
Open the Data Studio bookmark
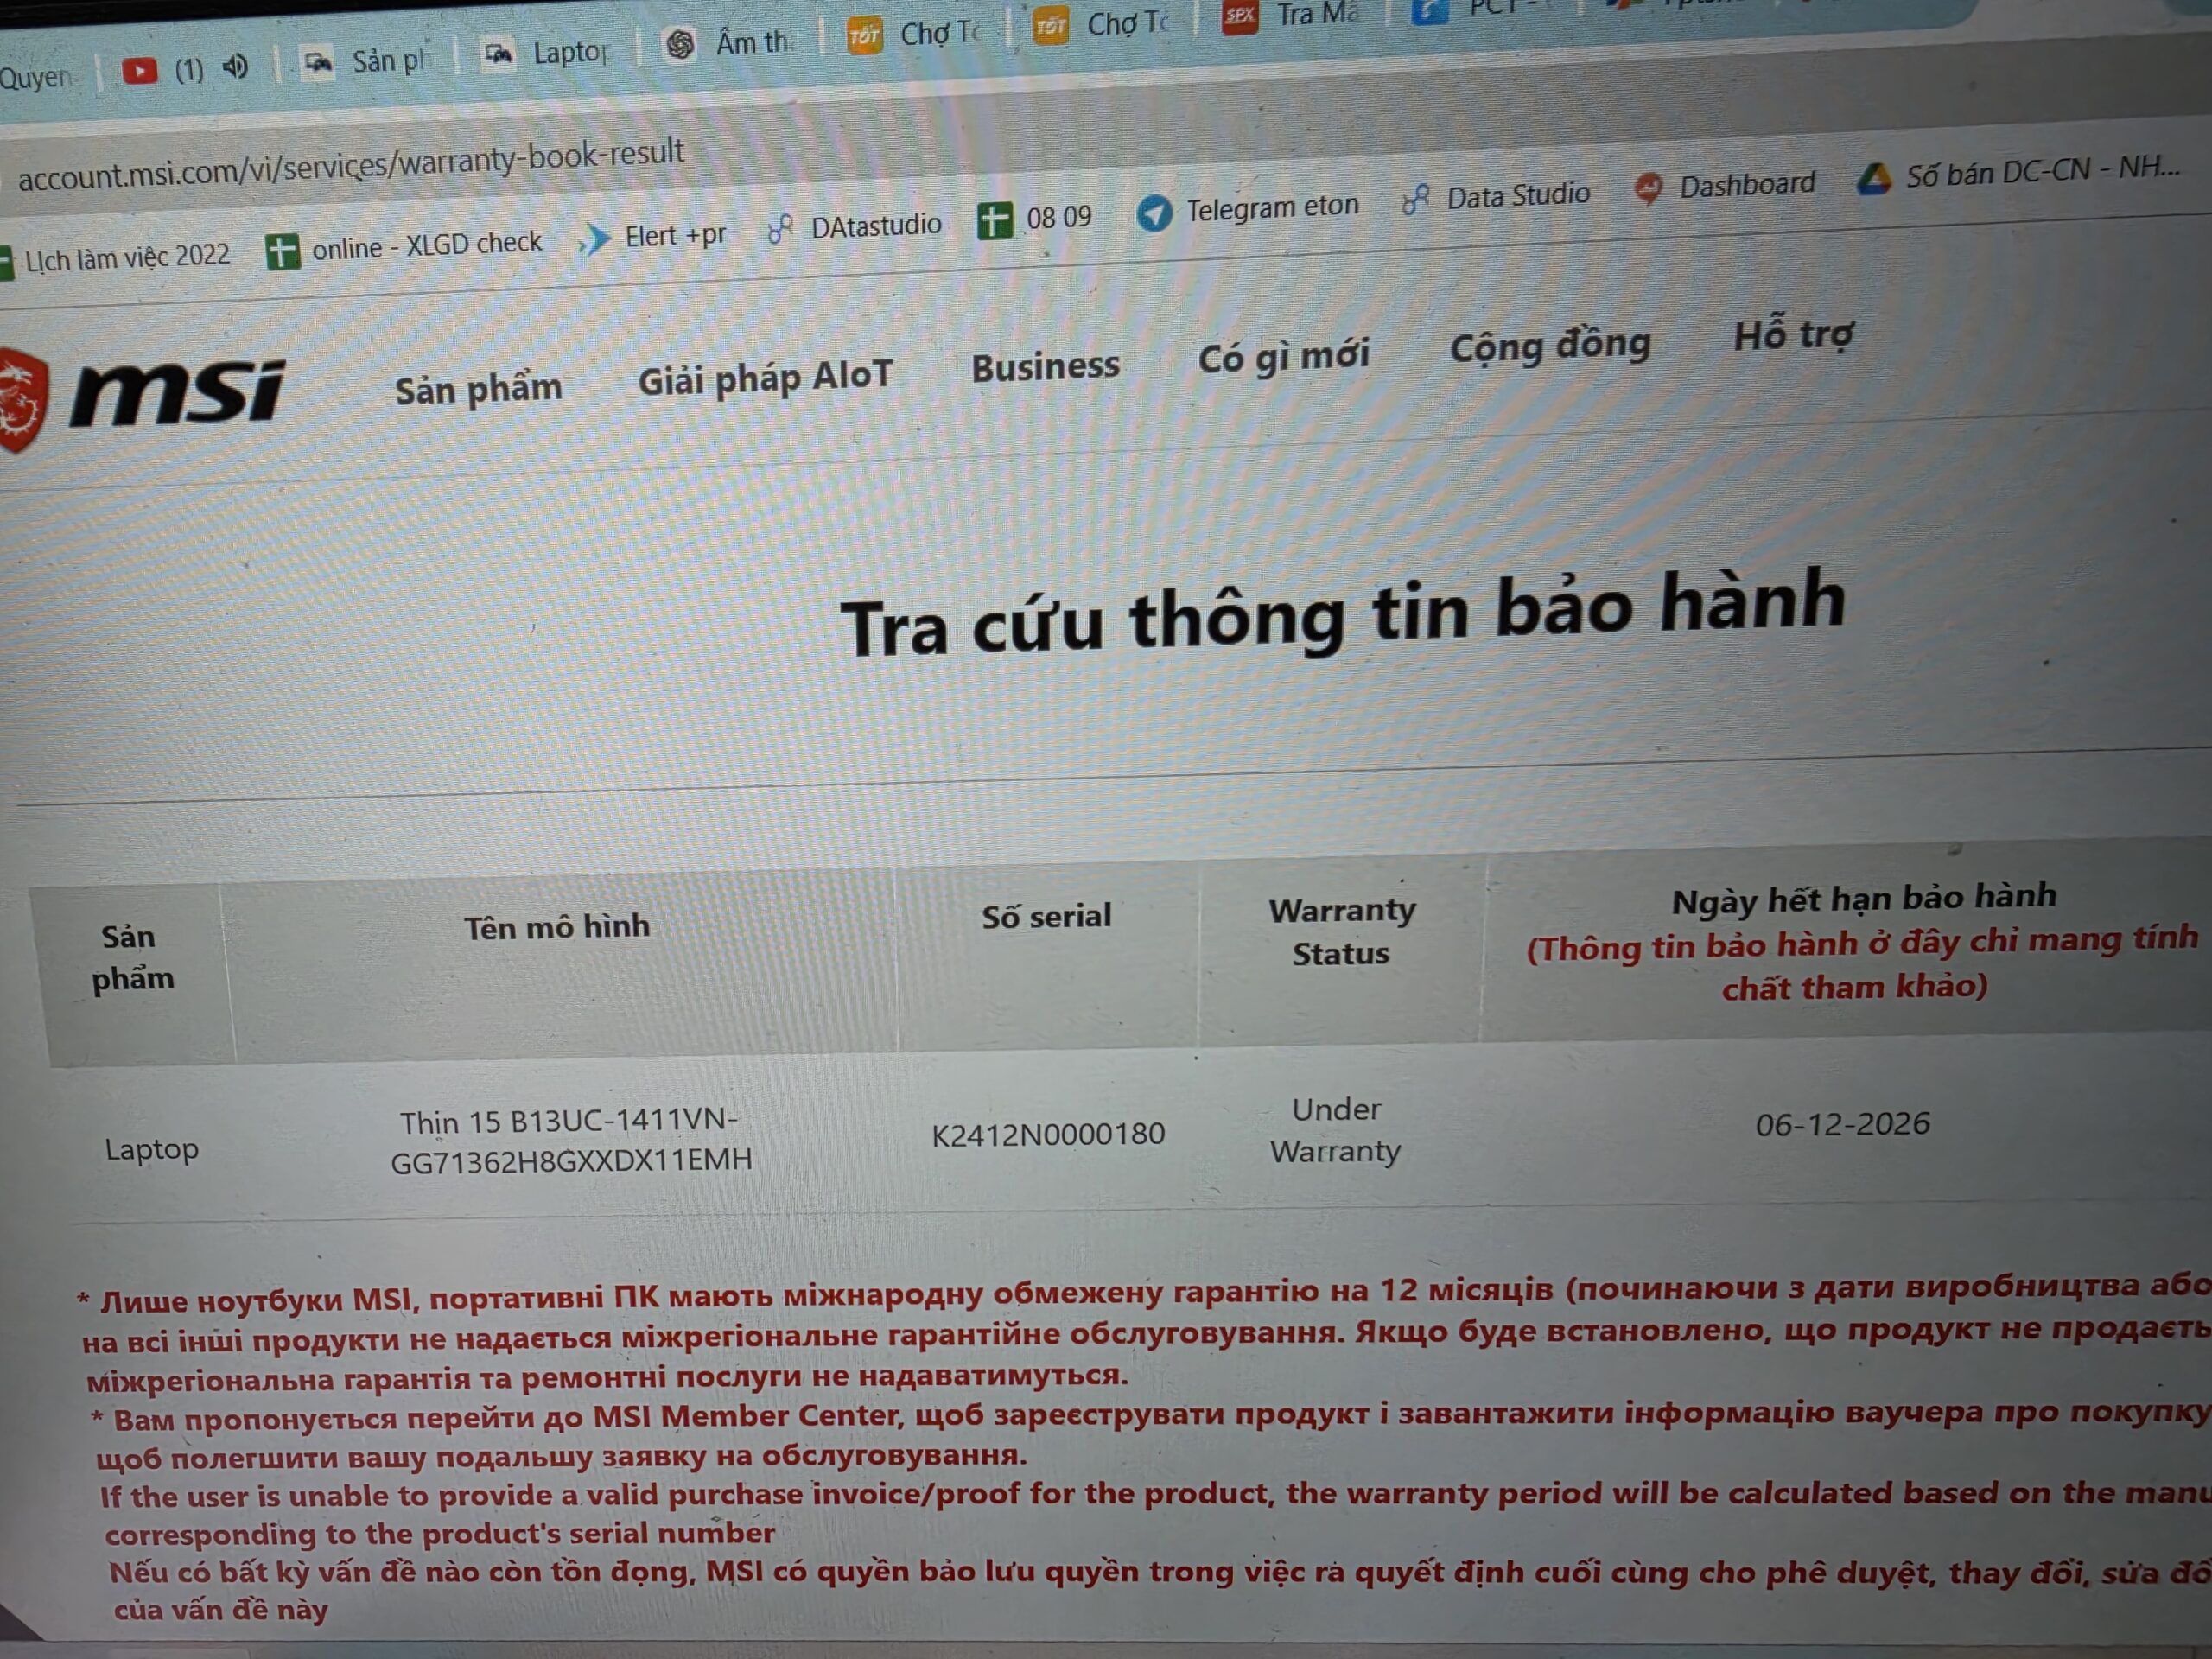click(x=1496, y=197)
